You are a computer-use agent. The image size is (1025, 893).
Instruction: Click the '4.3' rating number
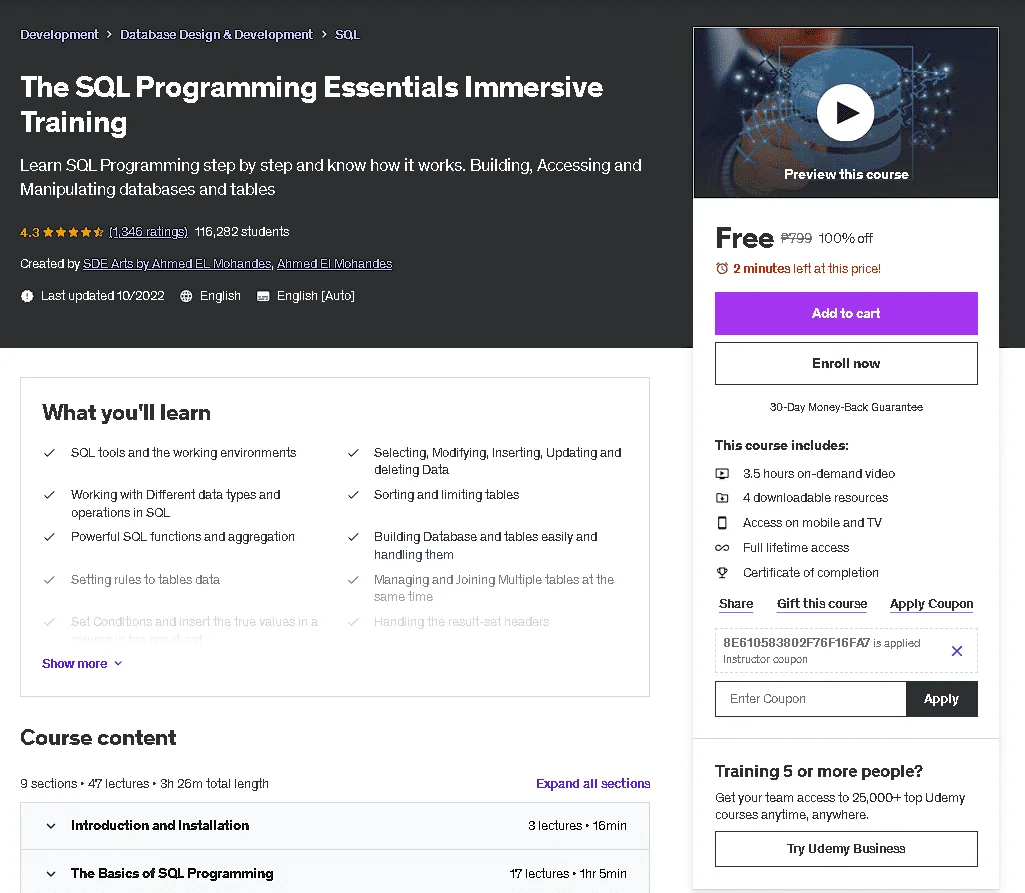point(29,232)
